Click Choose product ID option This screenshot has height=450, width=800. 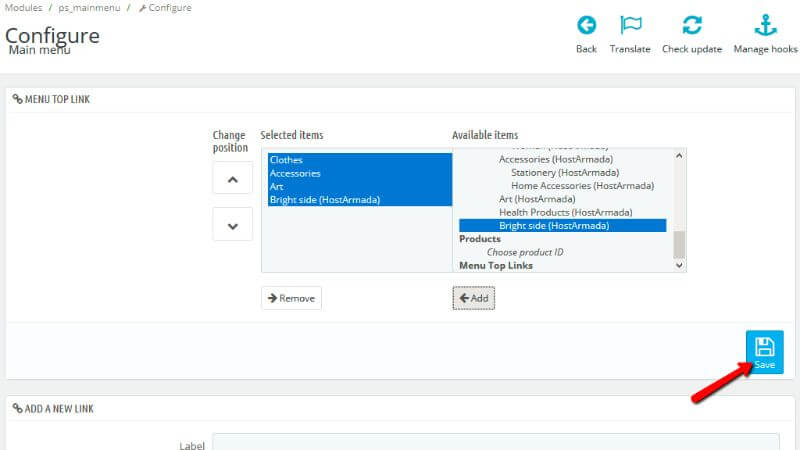tap(525, 252)
